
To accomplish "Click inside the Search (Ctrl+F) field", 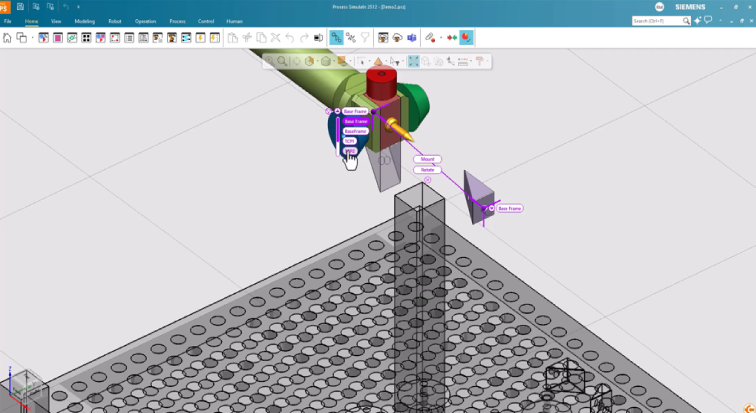I will pyautogui.click(x=652, y=20).
